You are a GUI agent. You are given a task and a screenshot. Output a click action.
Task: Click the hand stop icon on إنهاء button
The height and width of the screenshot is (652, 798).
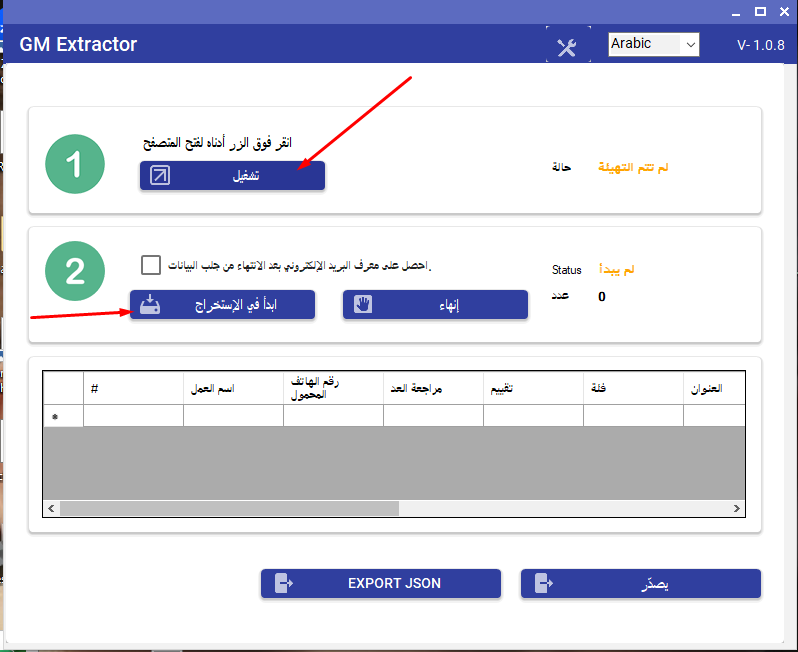coord(363,305)
